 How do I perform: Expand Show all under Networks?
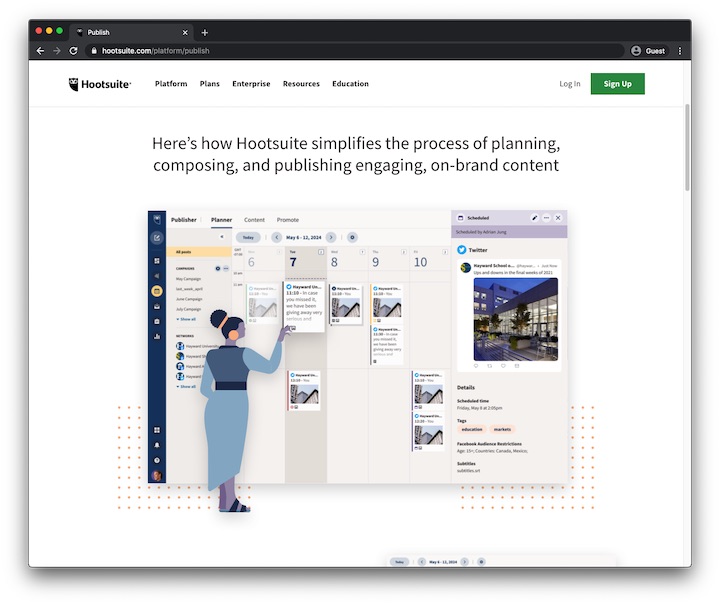(x=187, y=386)
